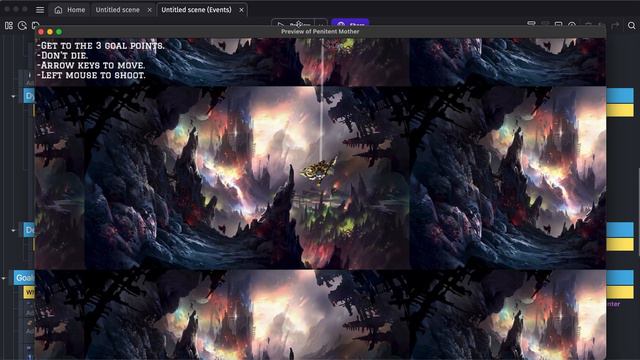
Task: Switch to the Untitled scene tab
Action: click(118, 10)
